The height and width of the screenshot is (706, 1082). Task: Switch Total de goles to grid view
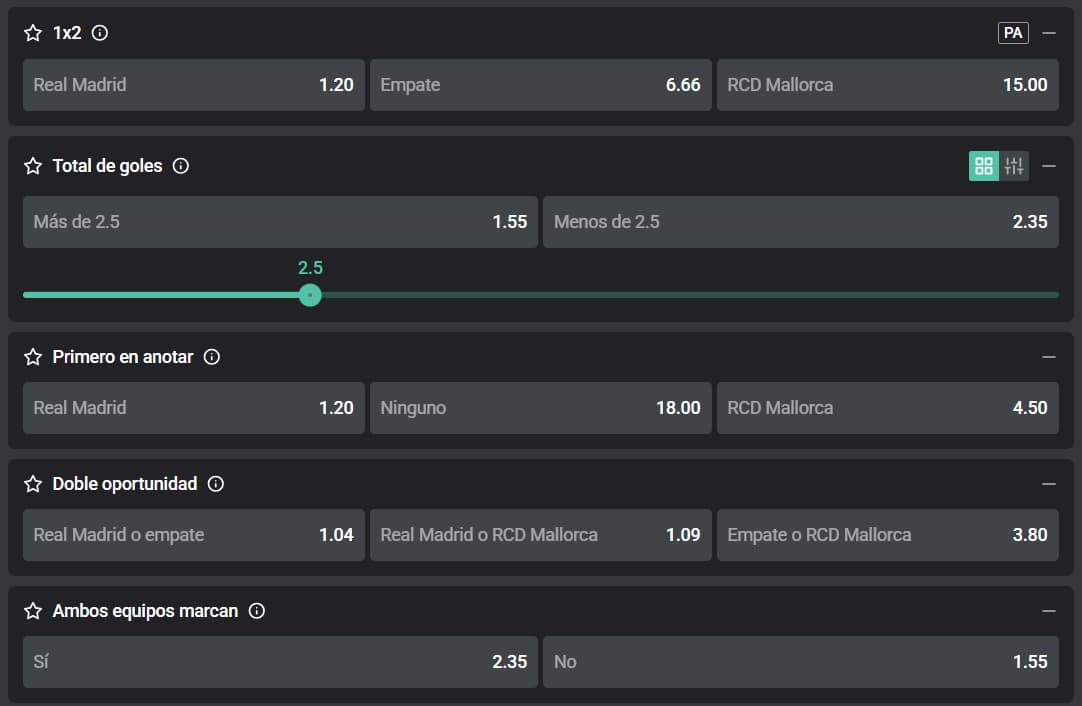pos(984,166)
